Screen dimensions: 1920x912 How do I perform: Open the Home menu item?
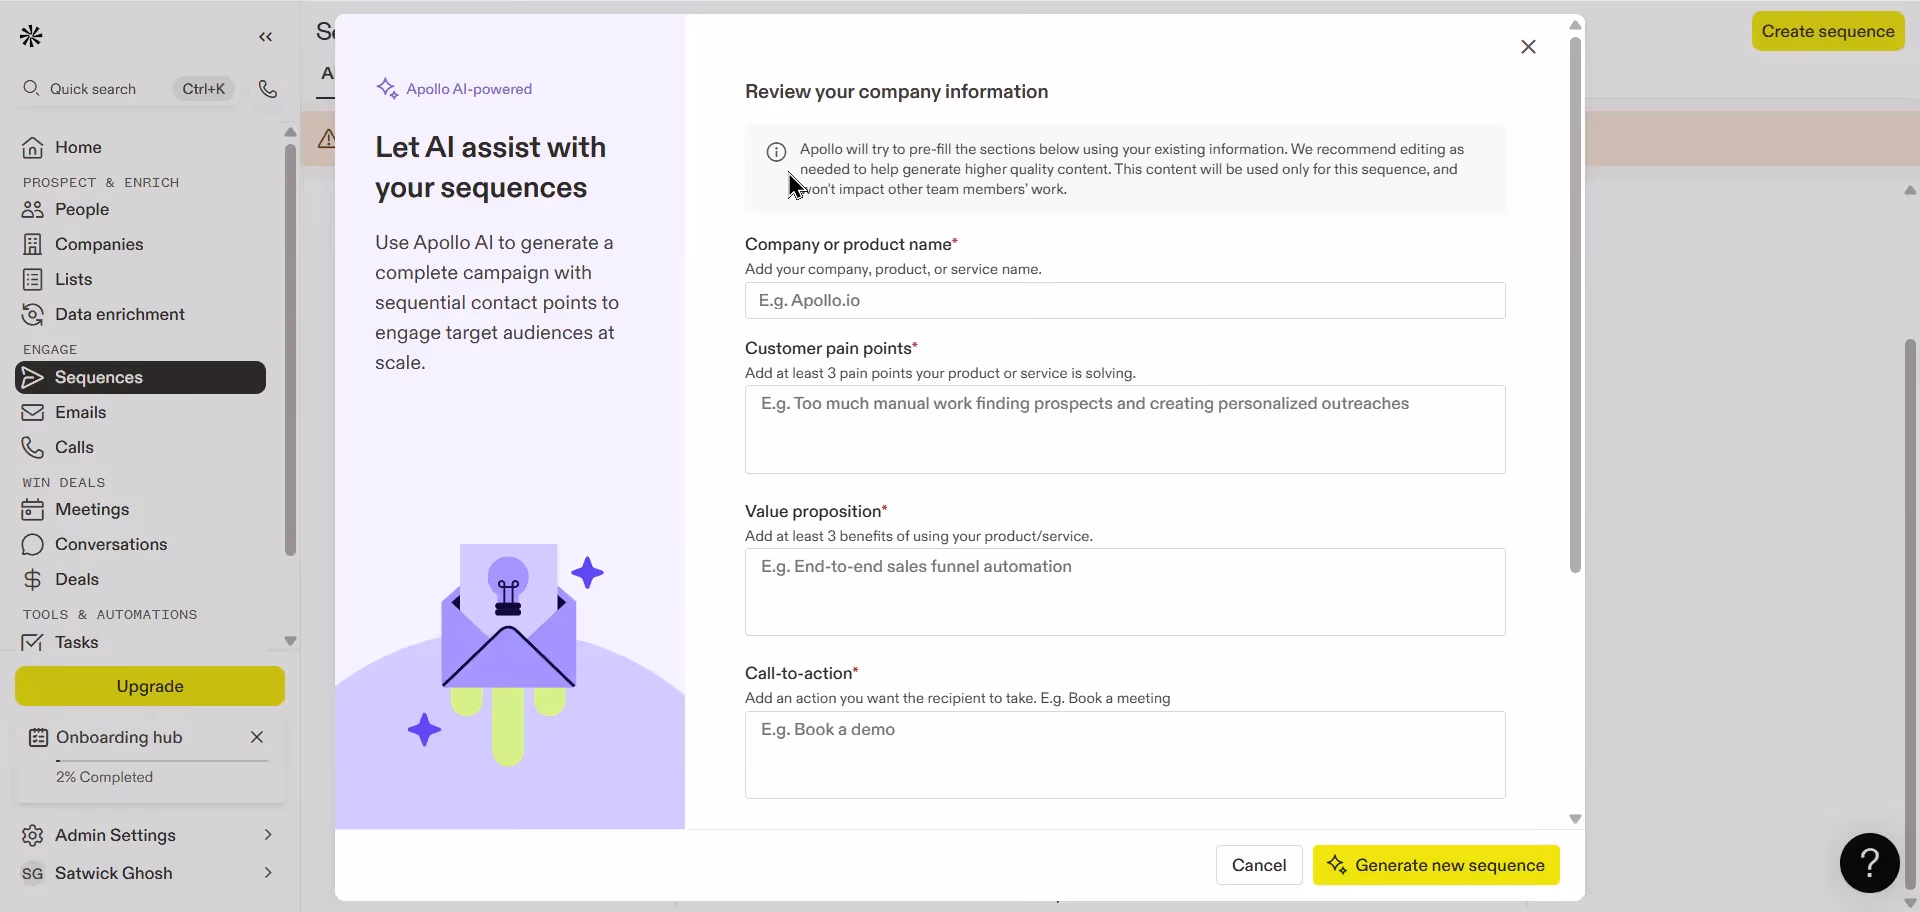[140, 148]
